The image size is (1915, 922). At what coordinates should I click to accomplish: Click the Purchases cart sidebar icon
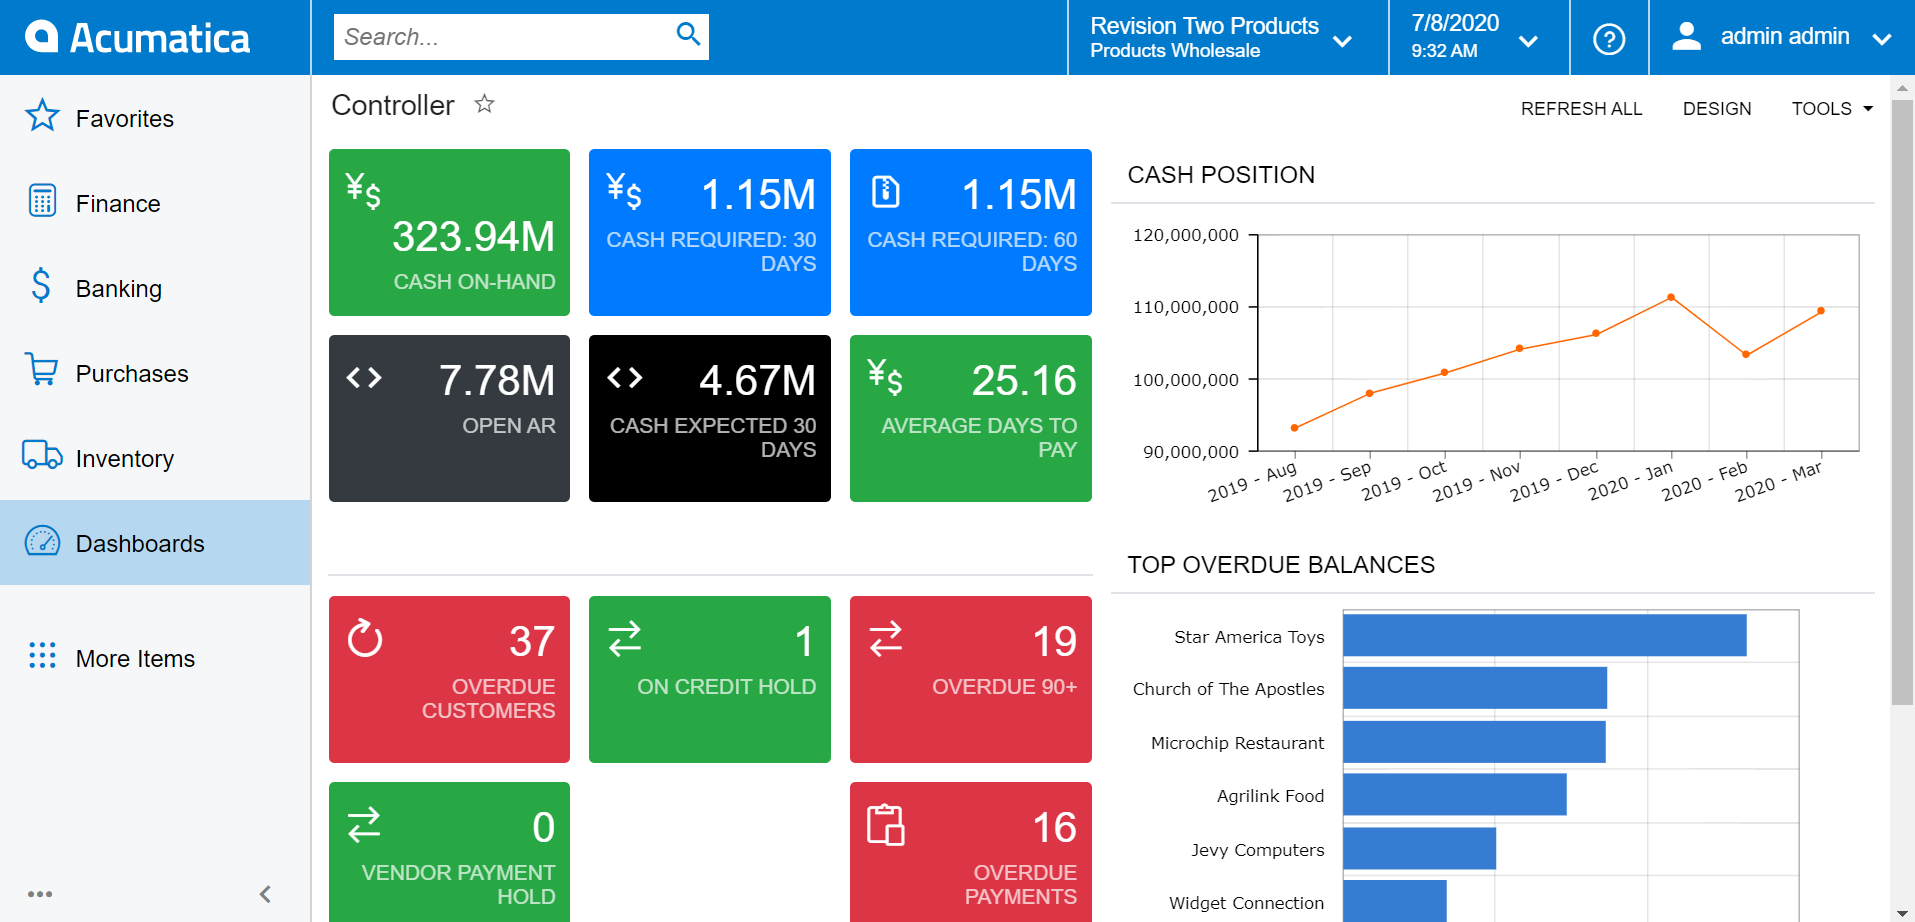(x=42, y=370)
